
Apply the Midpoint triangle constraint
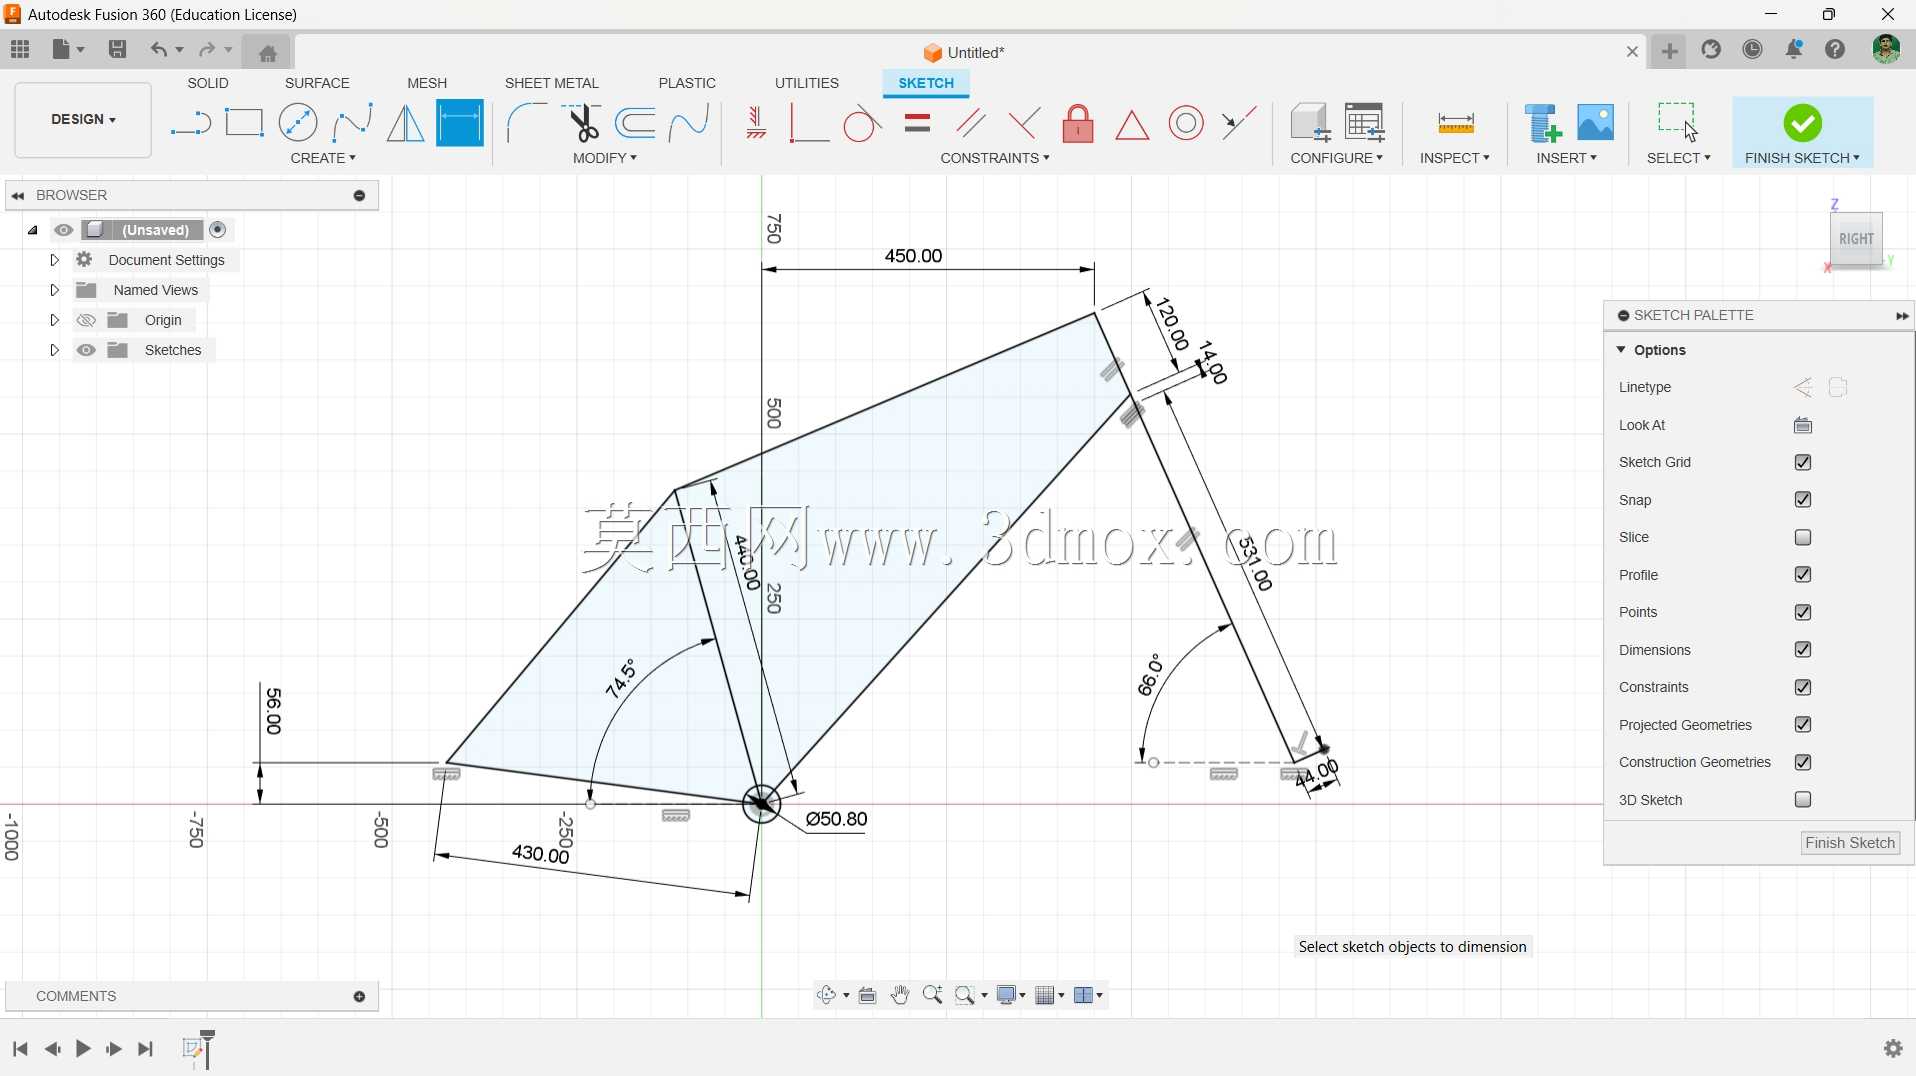click(x=1132, y=125)
